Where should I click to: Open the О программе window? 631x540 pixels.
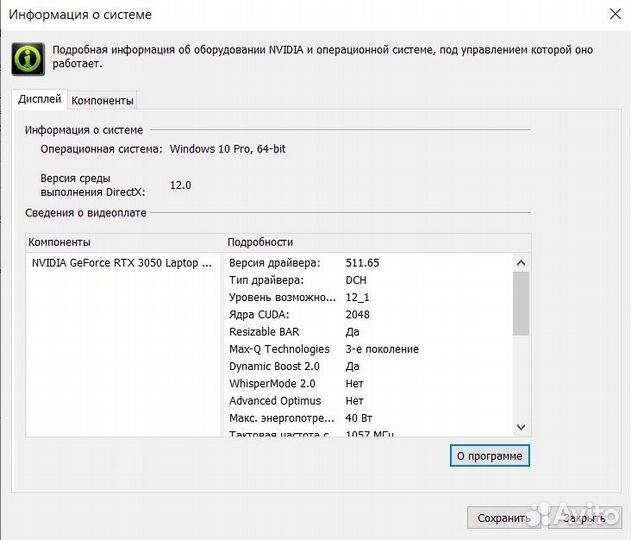[x=489, y=456]
